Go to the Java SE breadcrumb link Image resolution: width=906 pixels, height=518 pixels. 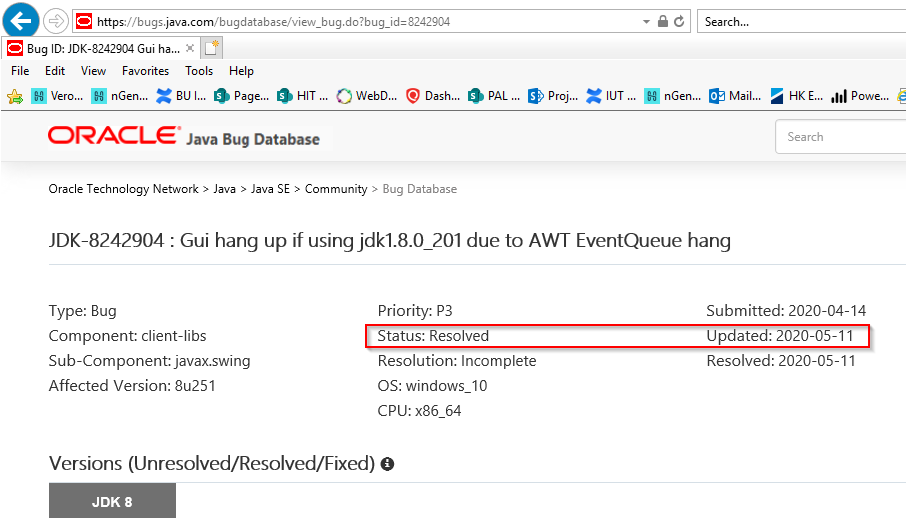(x=271, y=189)
